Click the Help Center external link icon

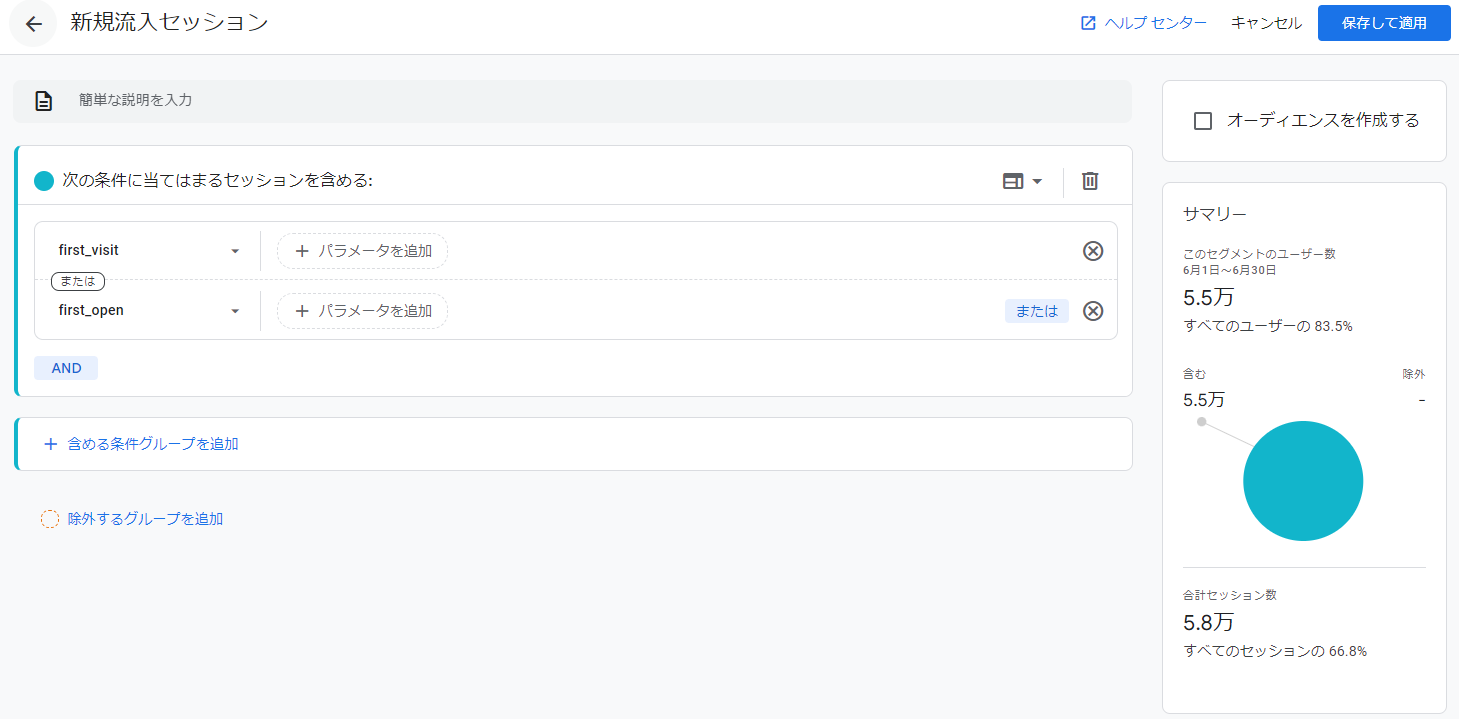[x=1089, y=23]
